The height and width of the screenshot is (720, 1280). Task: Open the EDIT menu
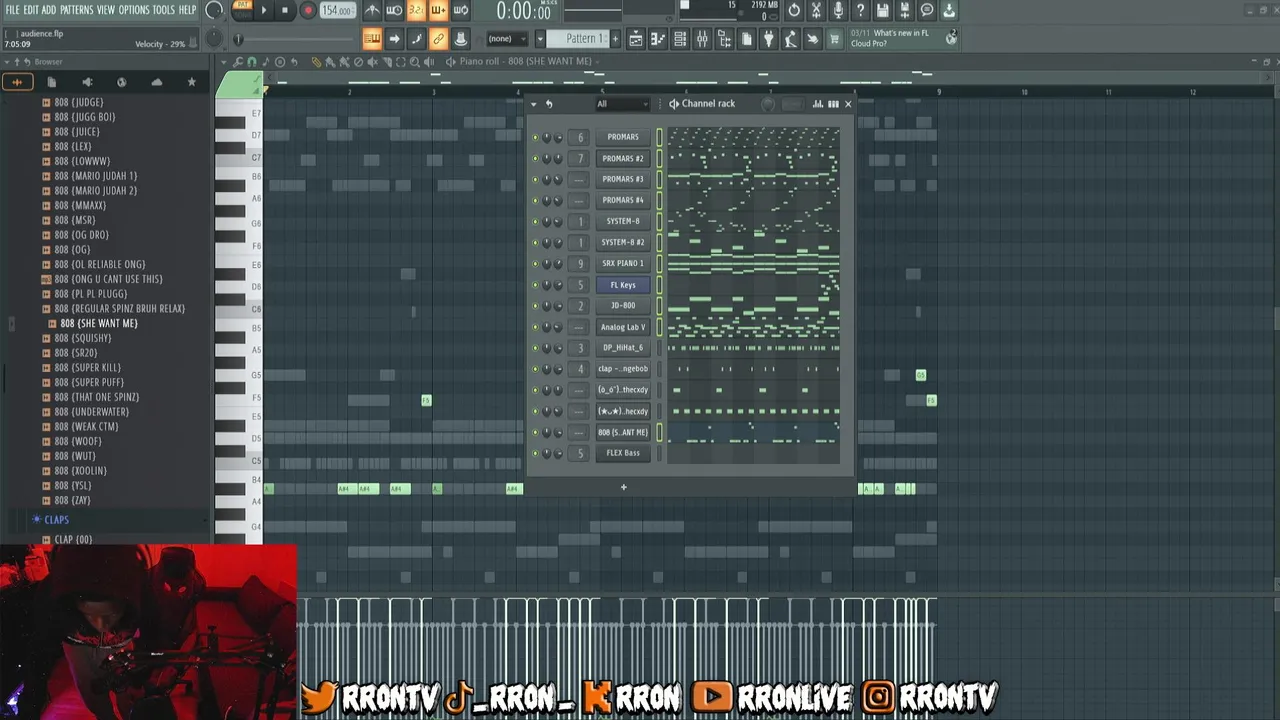31,10
